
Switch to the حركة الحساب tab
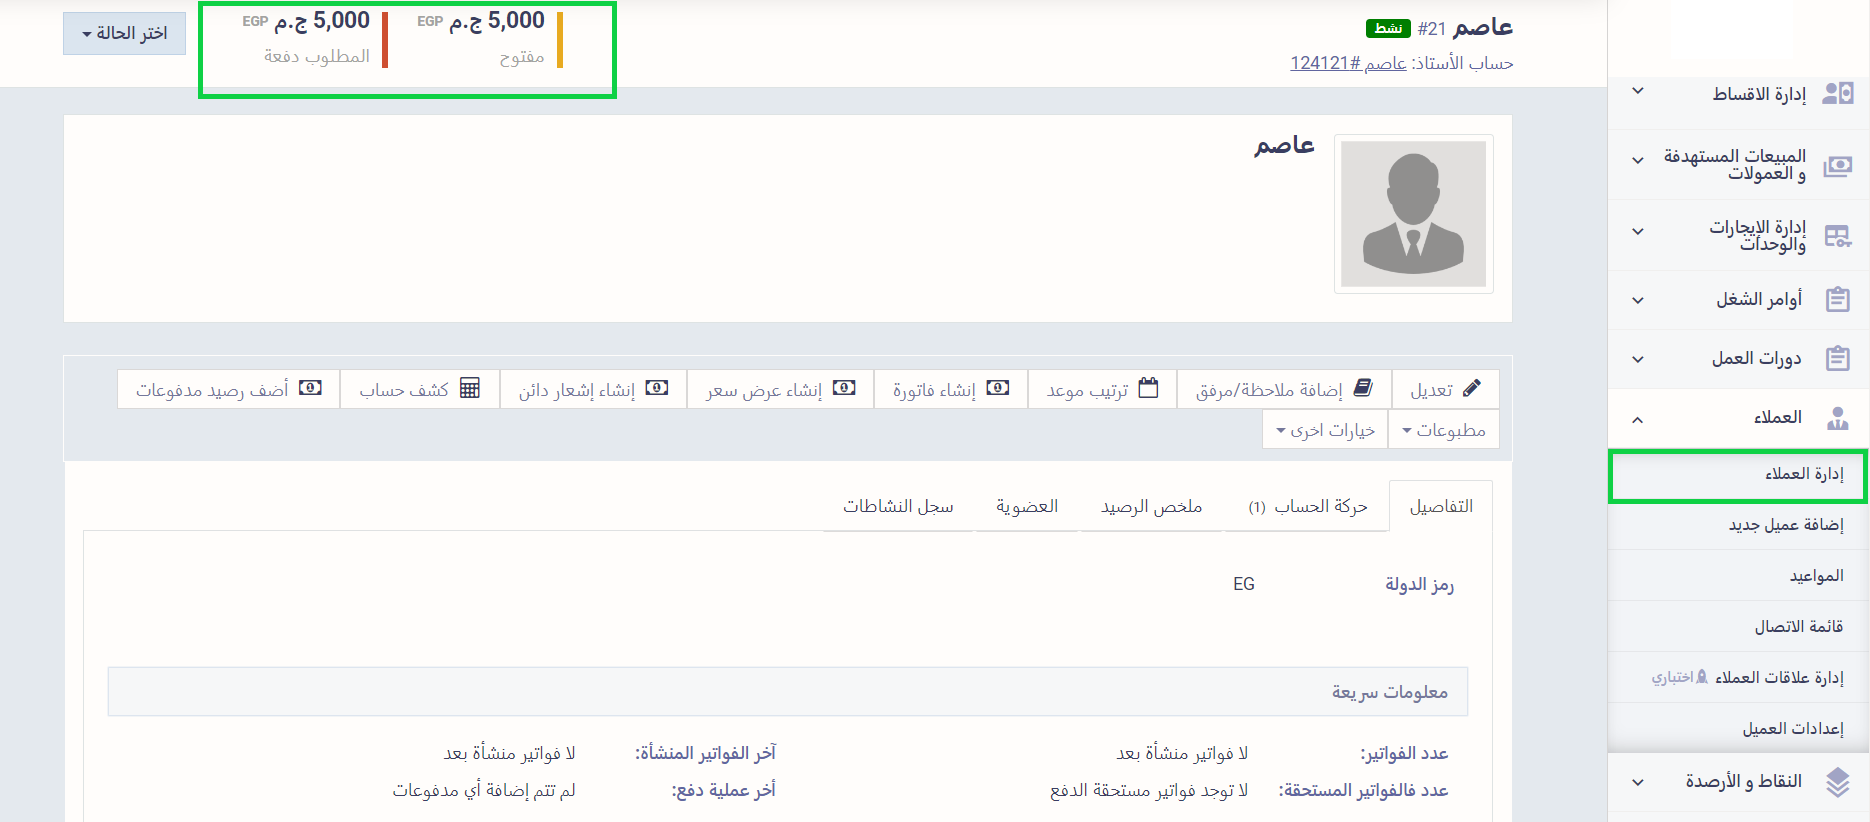pos(1307,507)
